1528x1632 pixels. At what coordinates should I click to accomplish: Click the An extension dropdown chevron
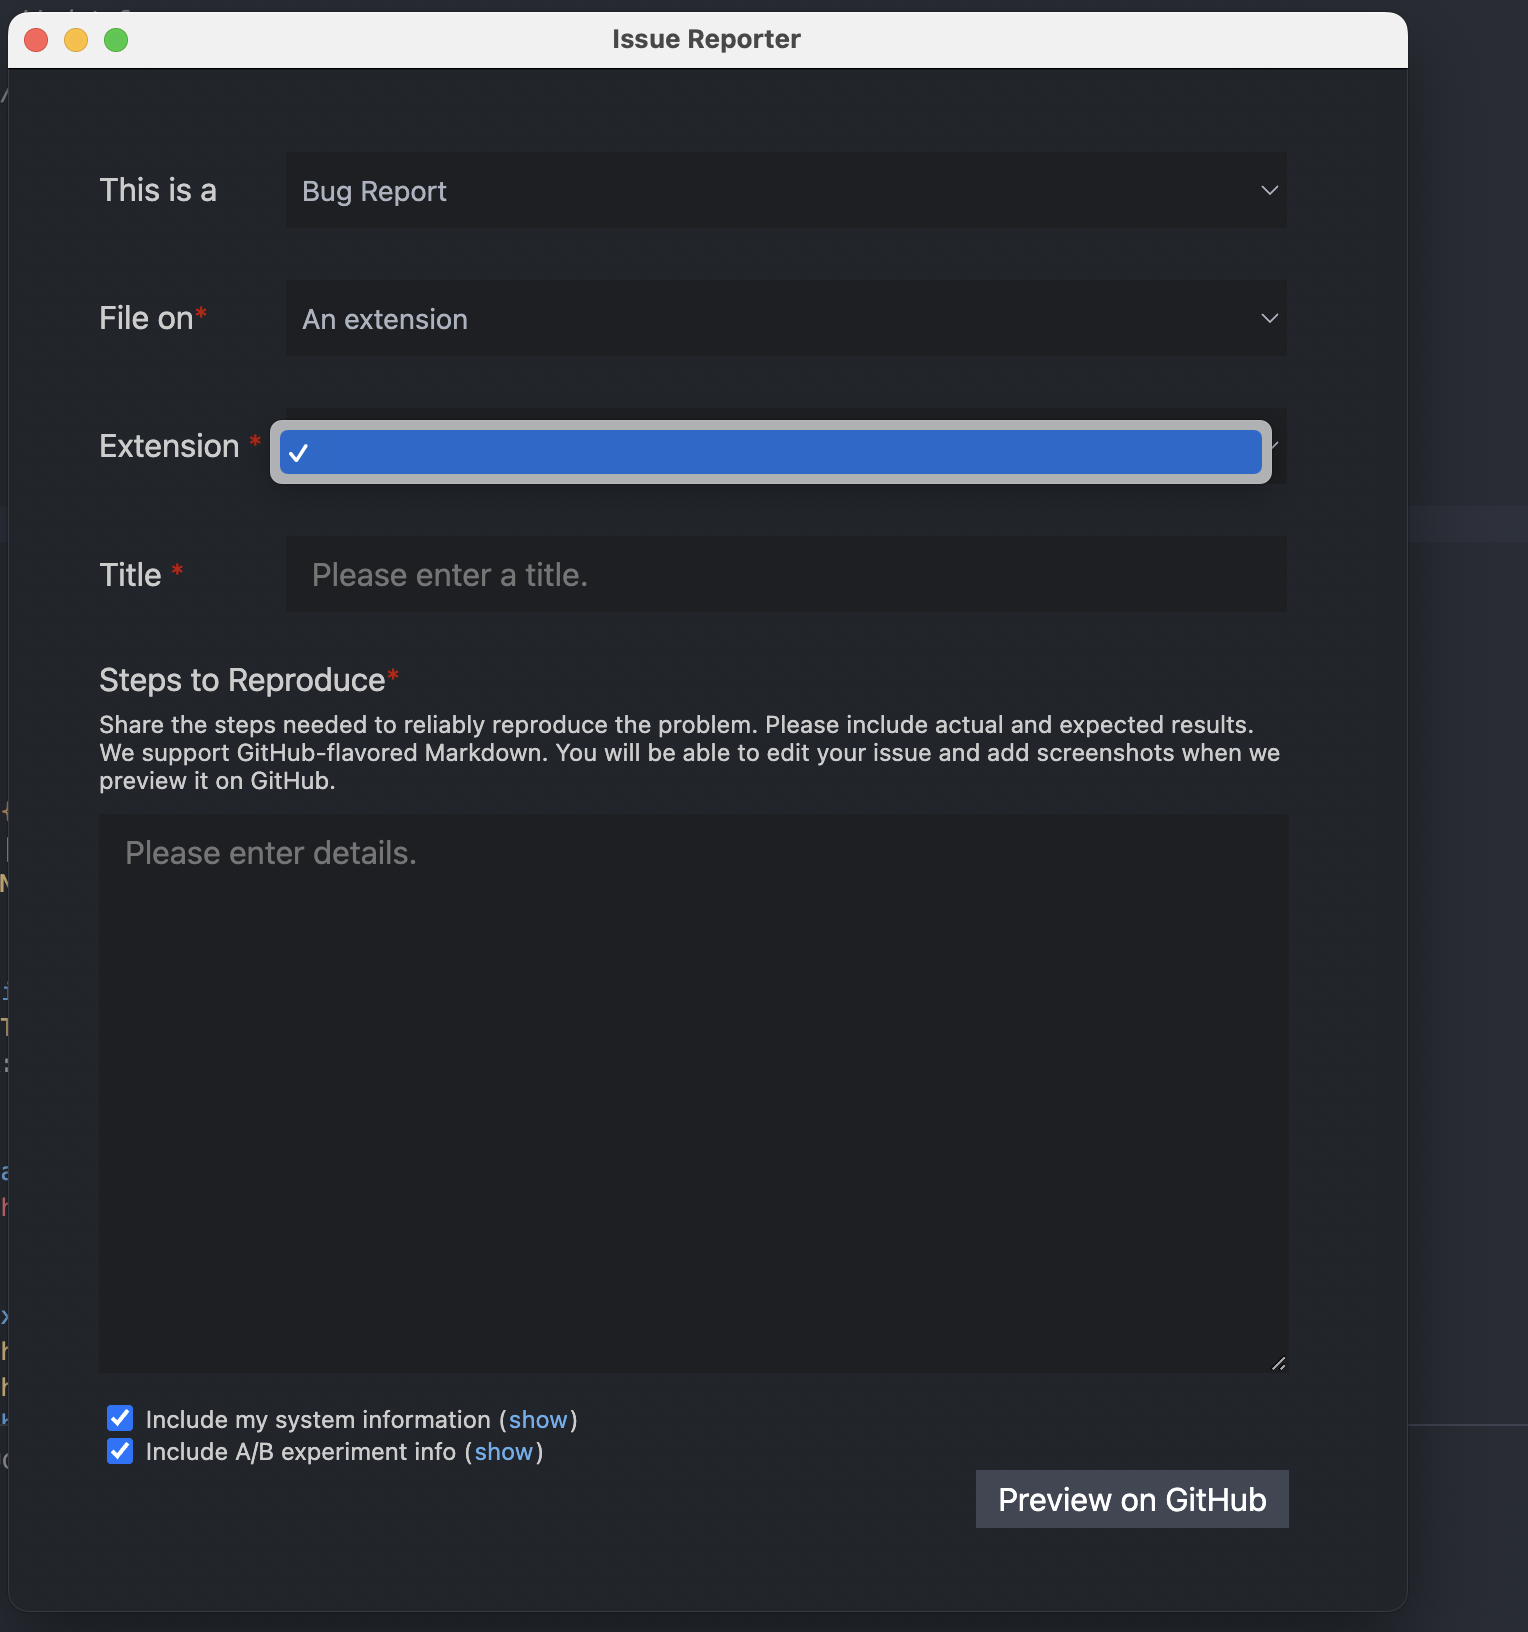pyautogui.click(x=1269, y=318)
